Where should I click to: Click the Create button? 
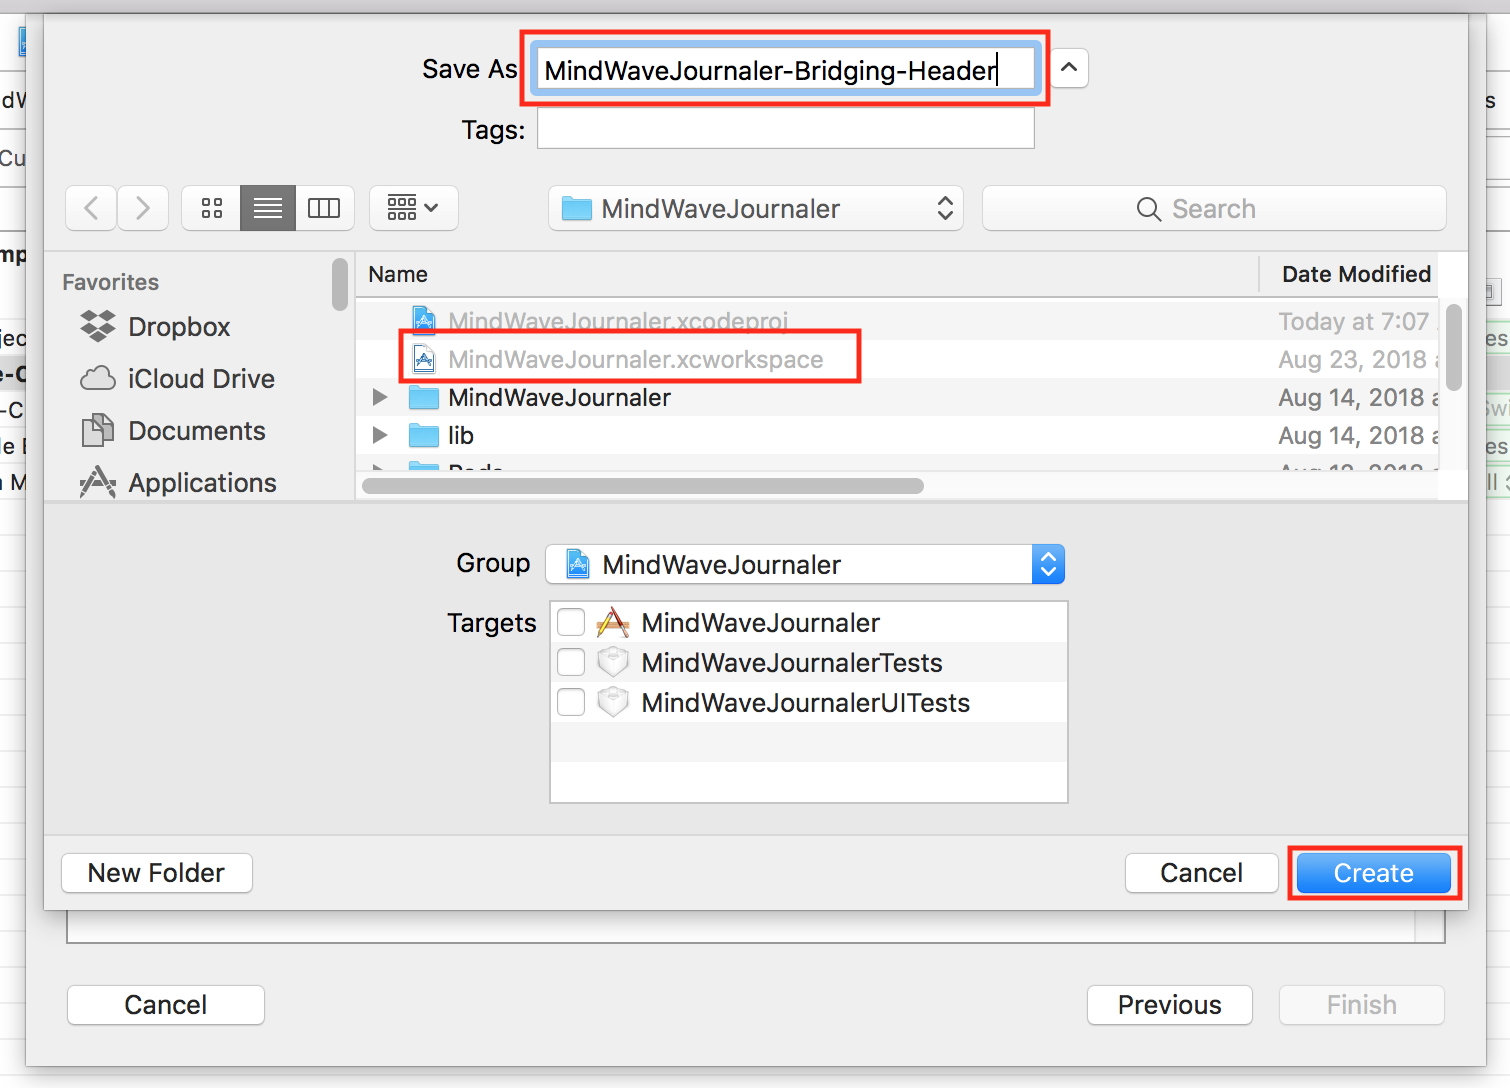click(x=1373, y=873)
